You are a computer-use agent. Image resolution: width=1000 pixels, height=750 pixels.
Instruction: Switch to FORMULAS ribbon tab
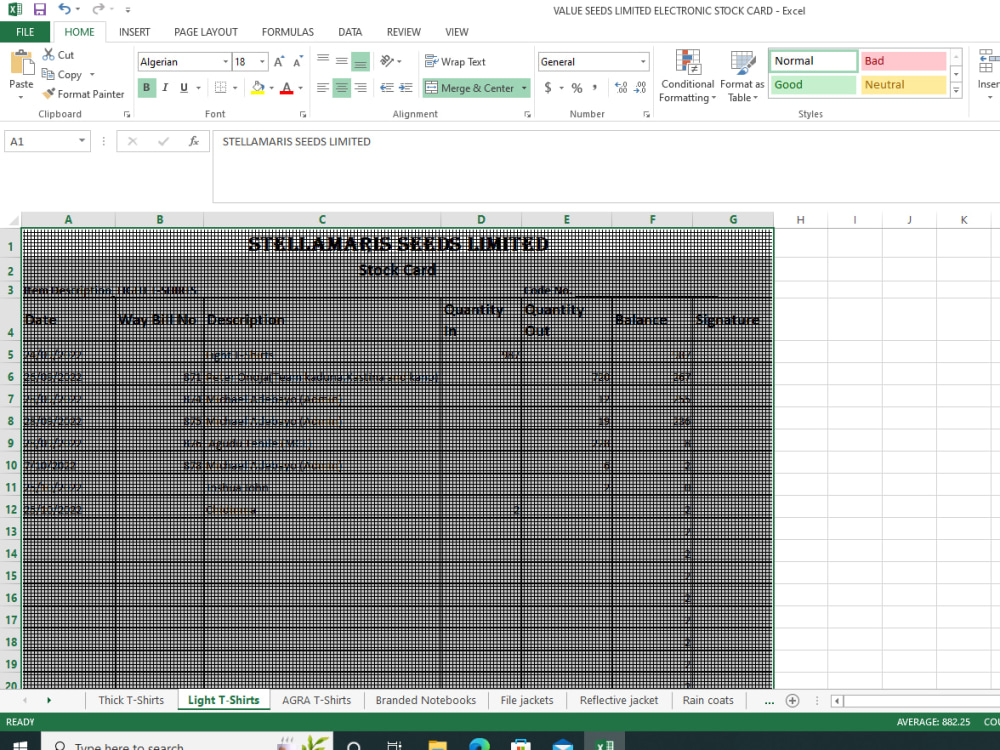[x=288, y=32]
